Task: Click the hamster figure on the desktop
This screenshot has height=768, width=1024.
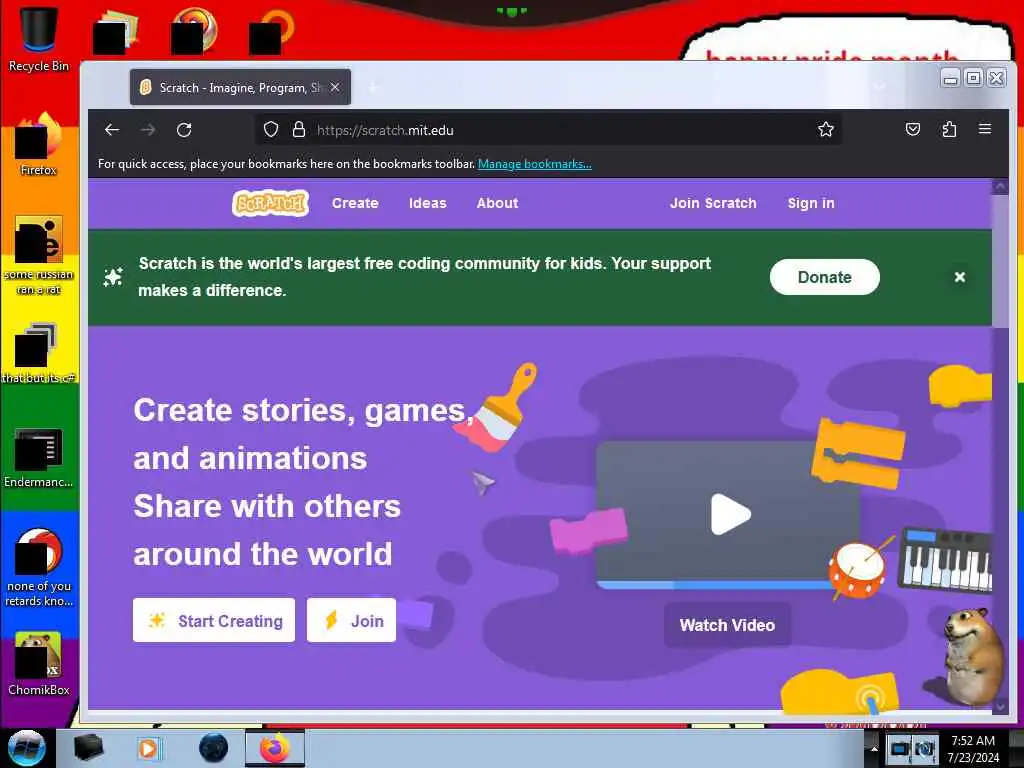Action: coord(972,656)
